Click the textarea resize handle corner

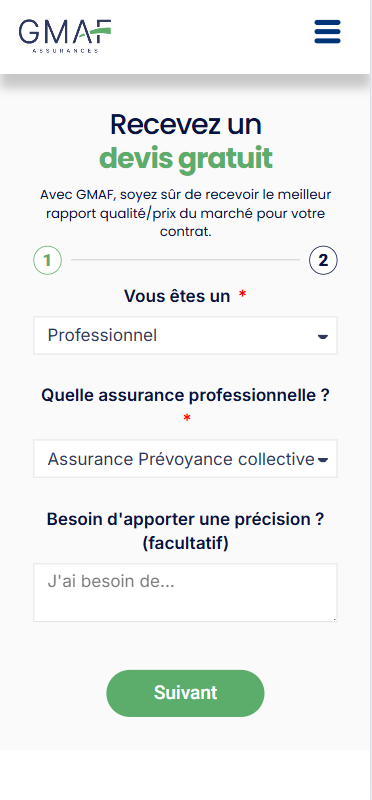tap(334, 618)
